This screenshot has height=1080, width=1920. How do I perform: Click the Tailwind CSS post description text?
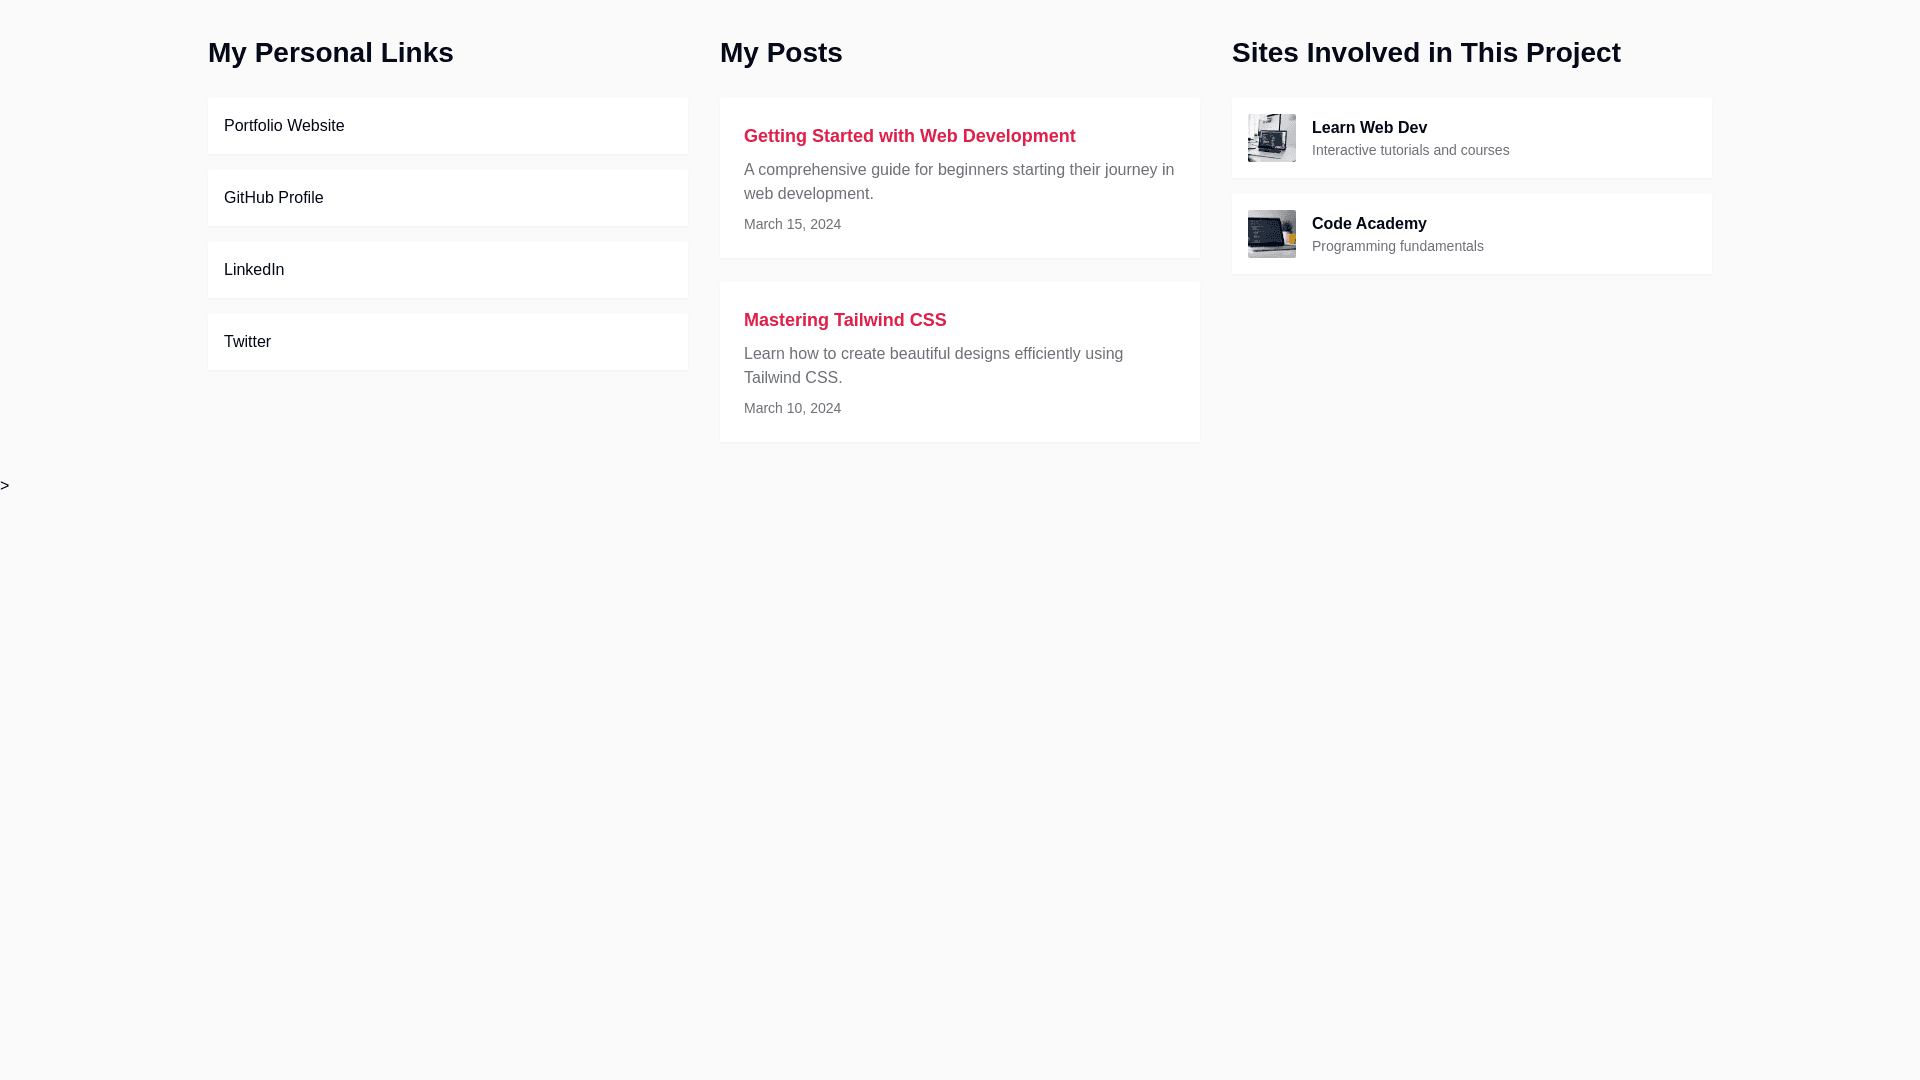[x=932, y=366]
